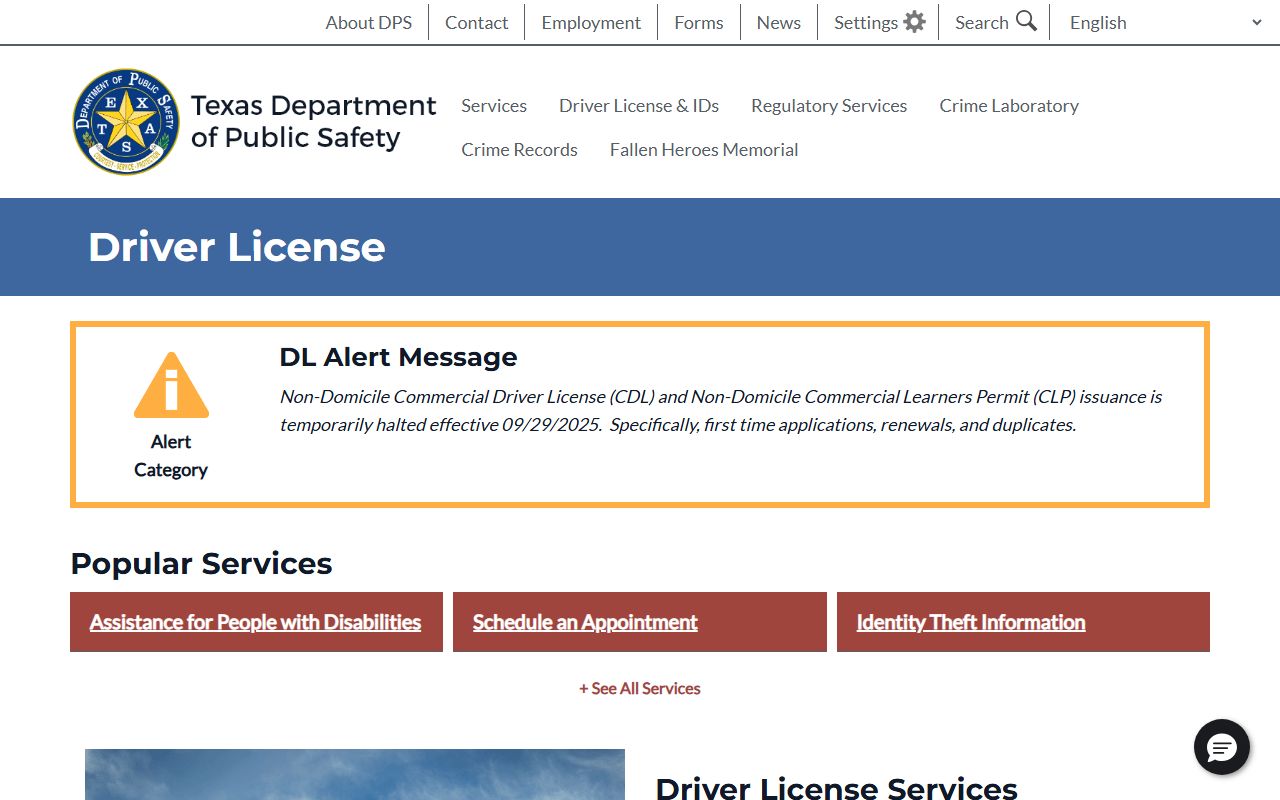Open the chat bubble widget
The height and width of the screenshot is (800, 1280).
point(1222,747)
